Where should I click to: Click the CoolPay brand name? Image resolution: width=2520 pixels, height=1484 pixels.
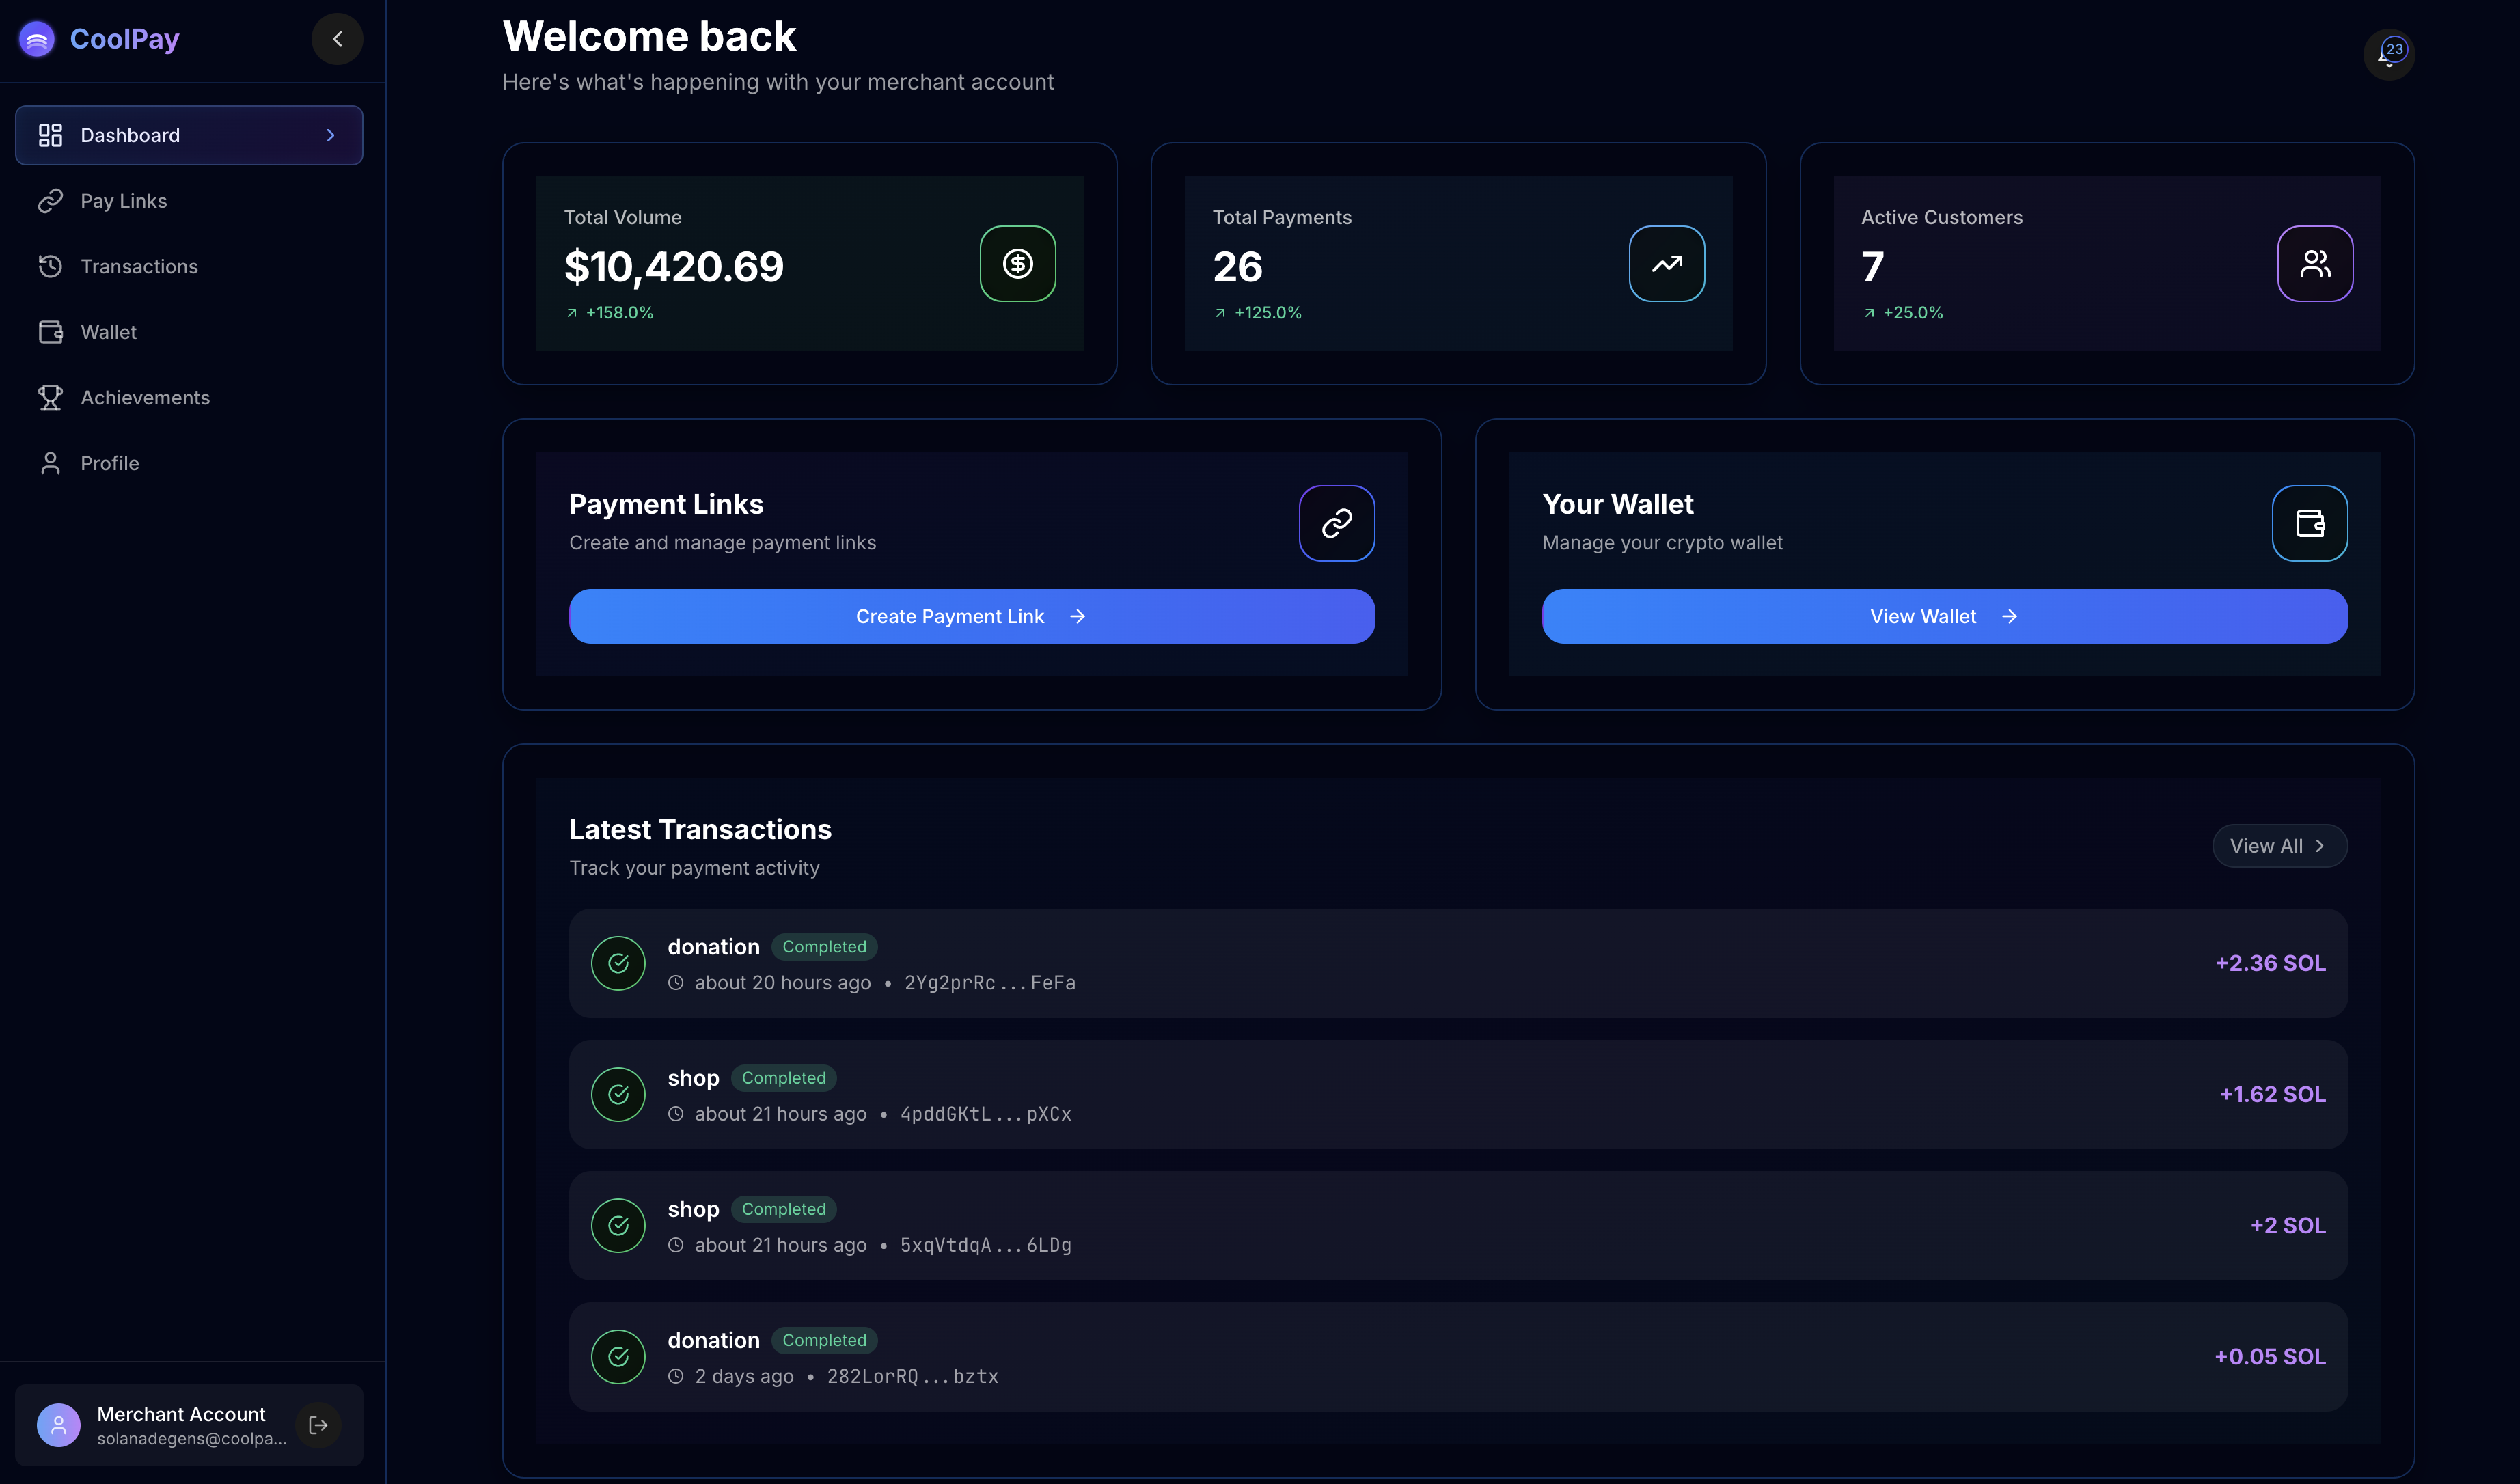tap(125, 39)
